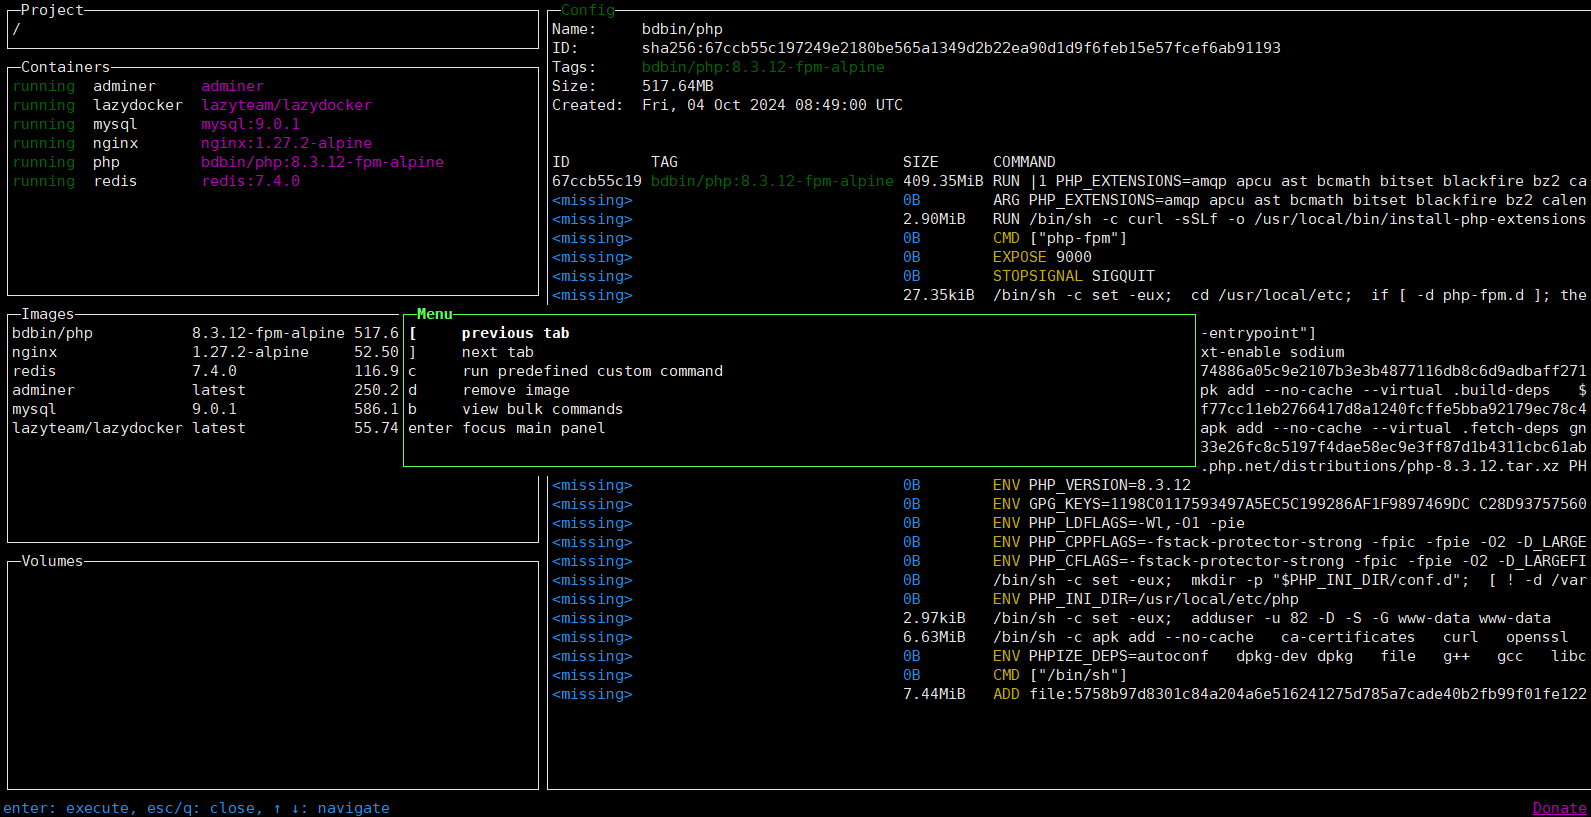Click the 2.90MiB layer size
Viewport: 1591px width, 817px height.
(934, 219)
